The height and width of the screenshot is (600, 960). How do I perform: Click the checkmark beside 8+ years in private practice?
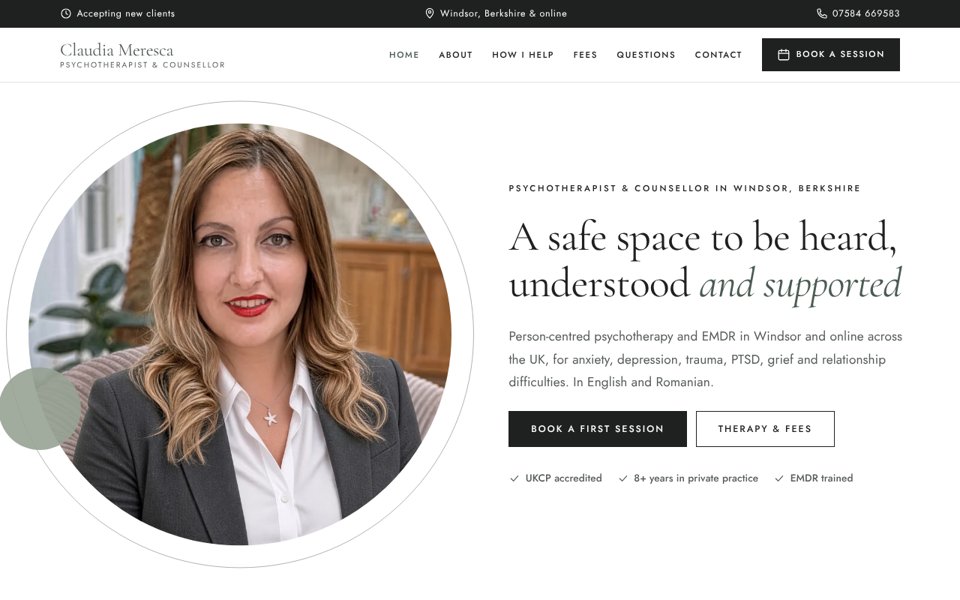(x=623, y=479)
